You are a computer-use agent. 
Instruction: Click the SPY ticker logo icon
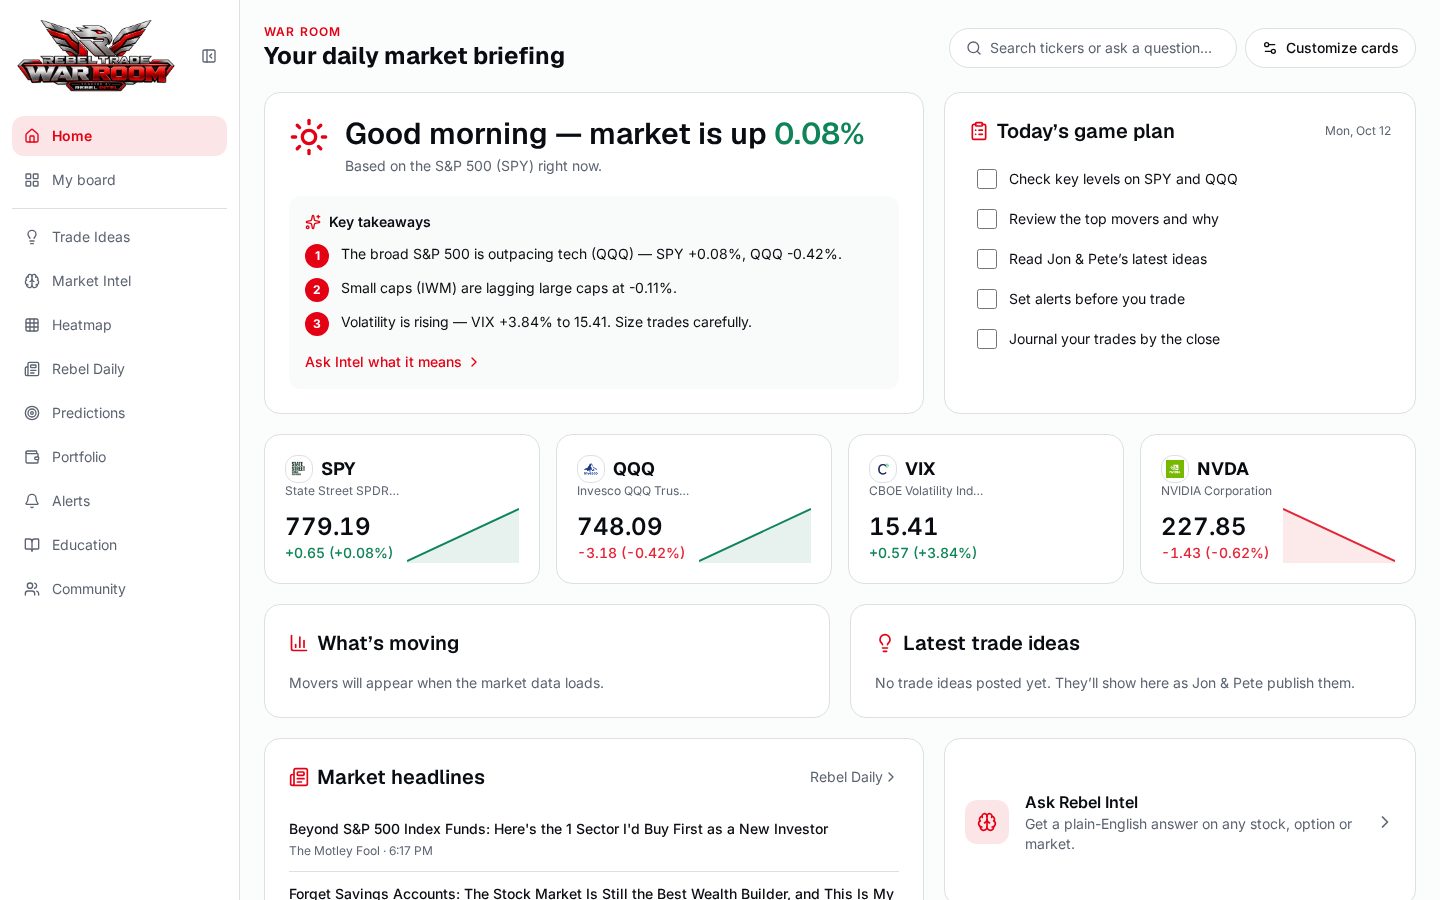click(x=299, y=469)
